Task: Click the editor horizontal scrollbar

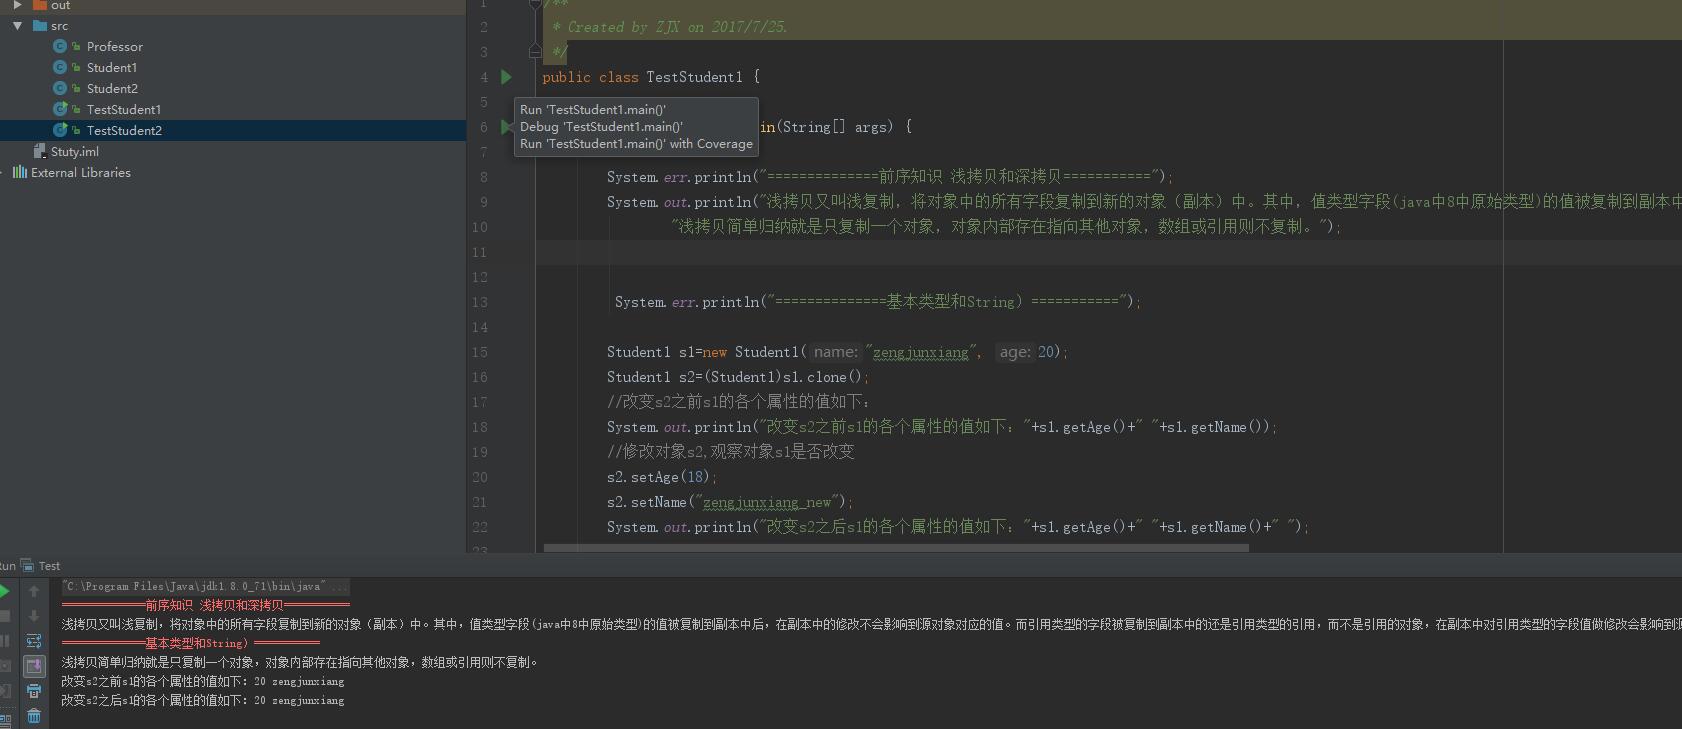Action: pyautogui.click(x=895, y=548)
